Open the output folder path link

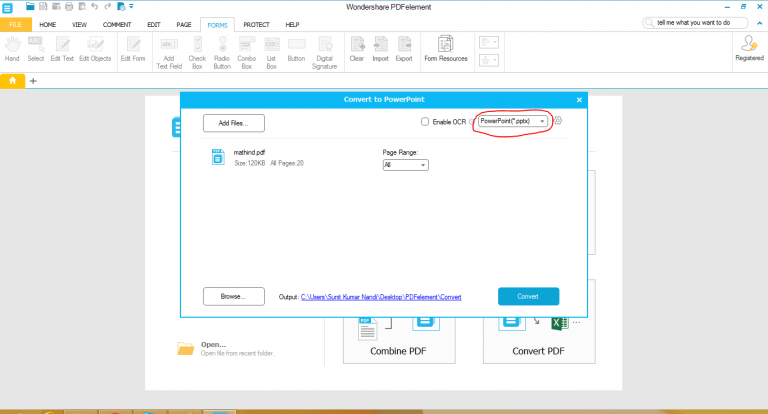(381, 297)
